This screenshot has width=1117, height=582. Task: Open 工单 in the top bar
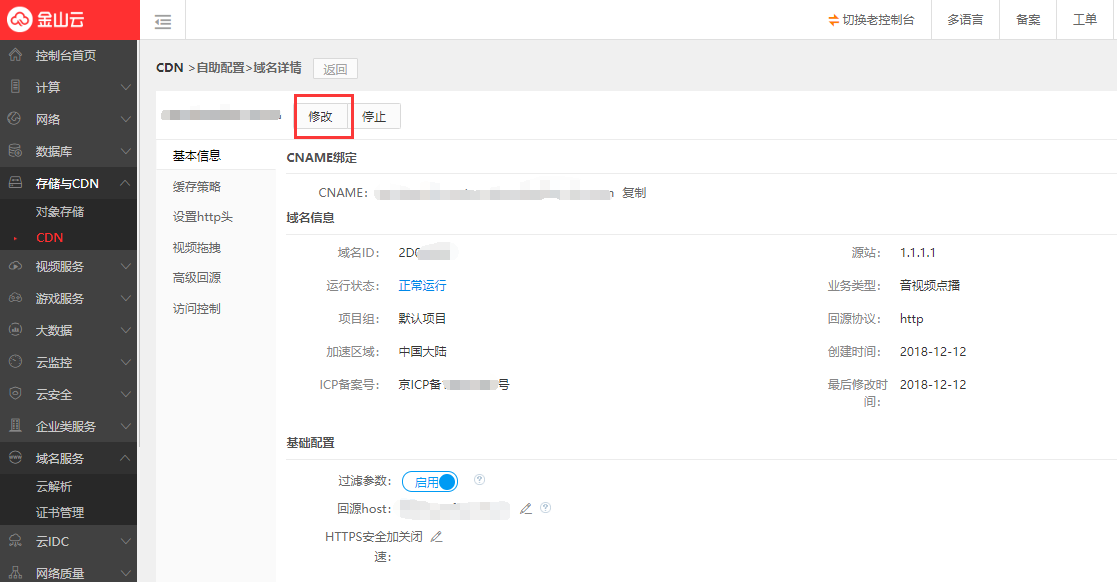1085,20
